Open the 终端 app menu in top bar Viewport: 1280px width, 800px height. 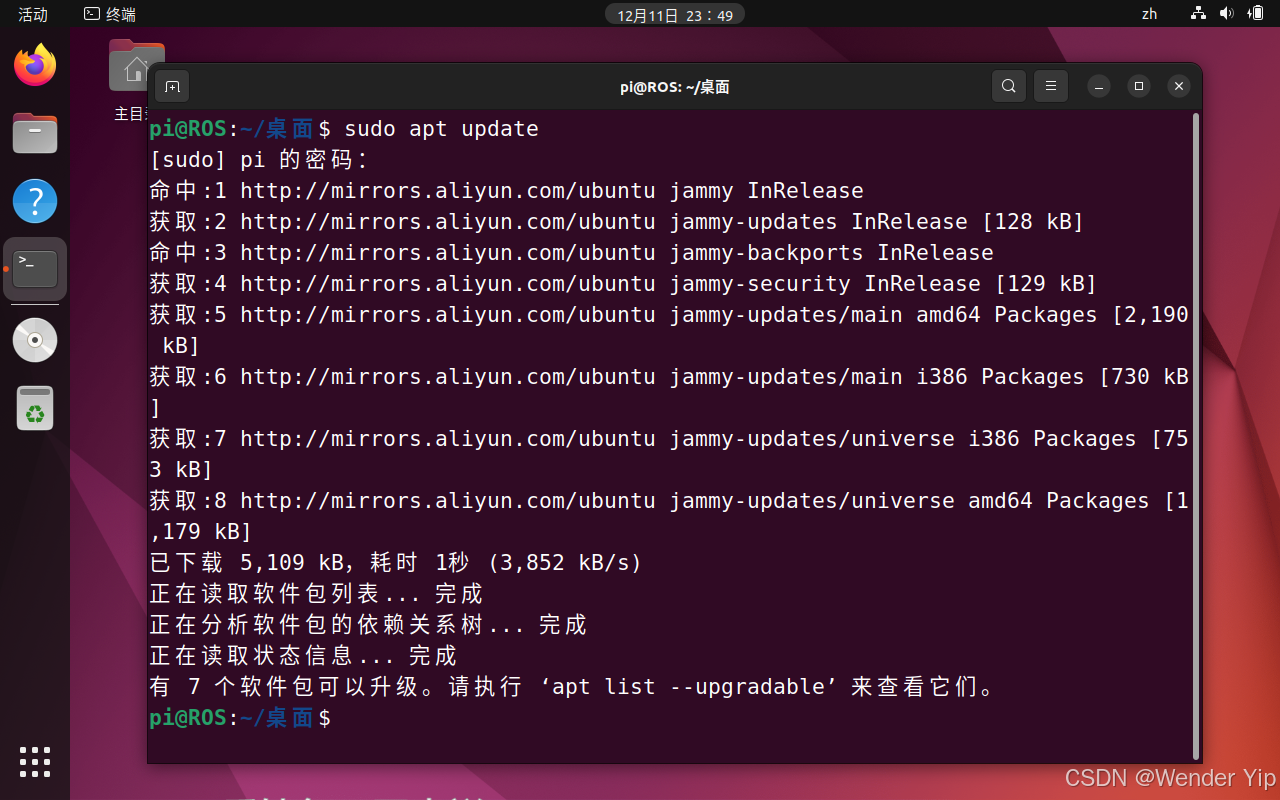coord(110,14)
